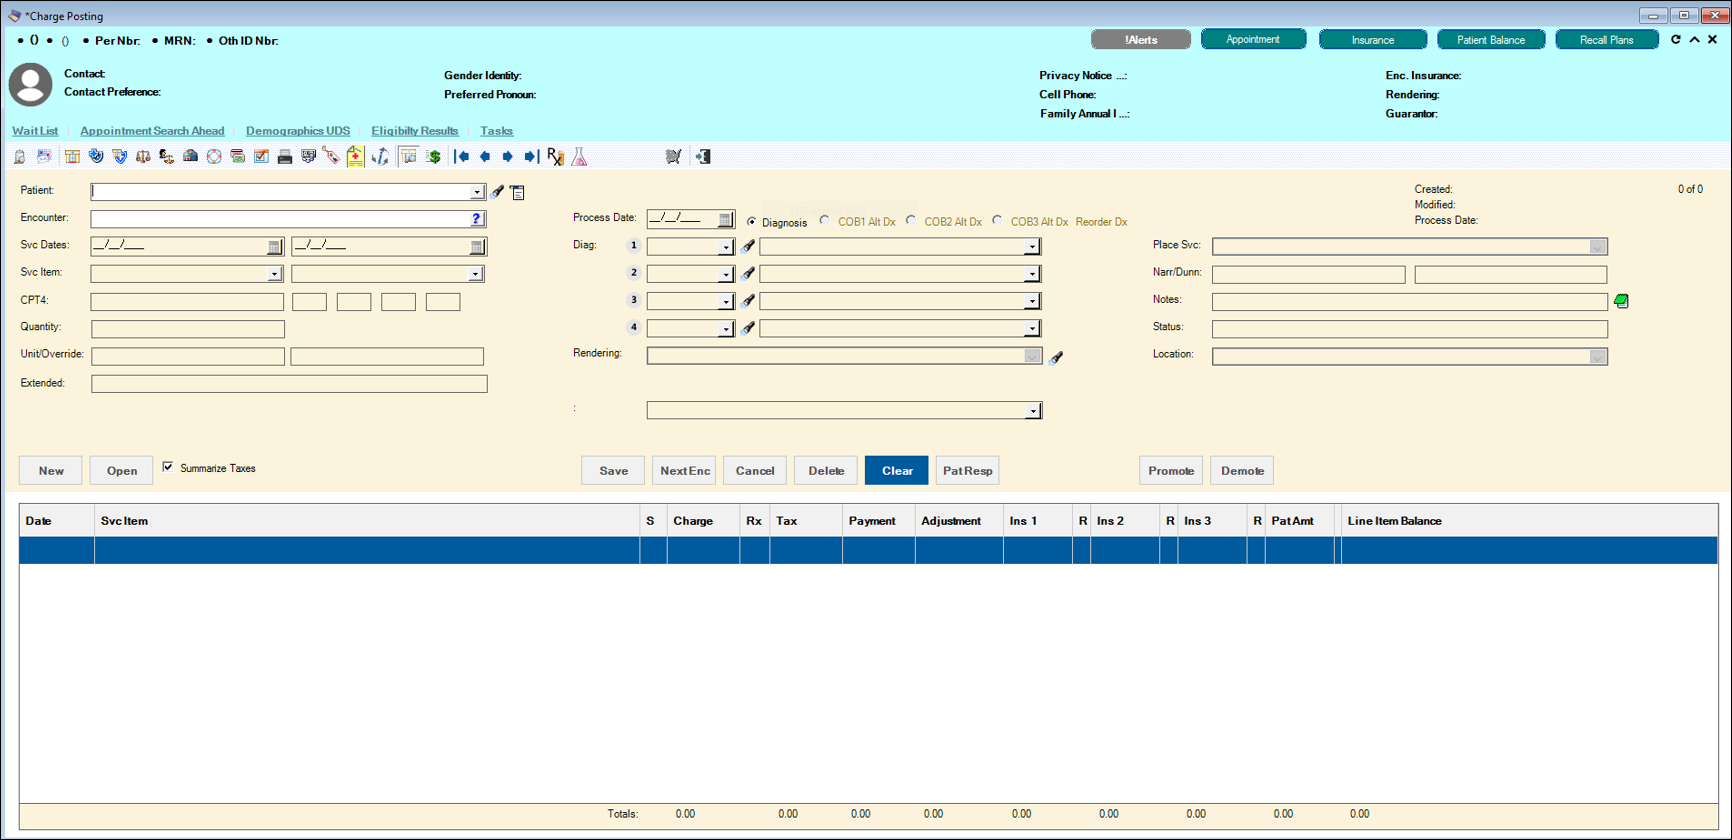Click into the Notes input field
Viewport: 1732px width, 840px height.
1410,301
